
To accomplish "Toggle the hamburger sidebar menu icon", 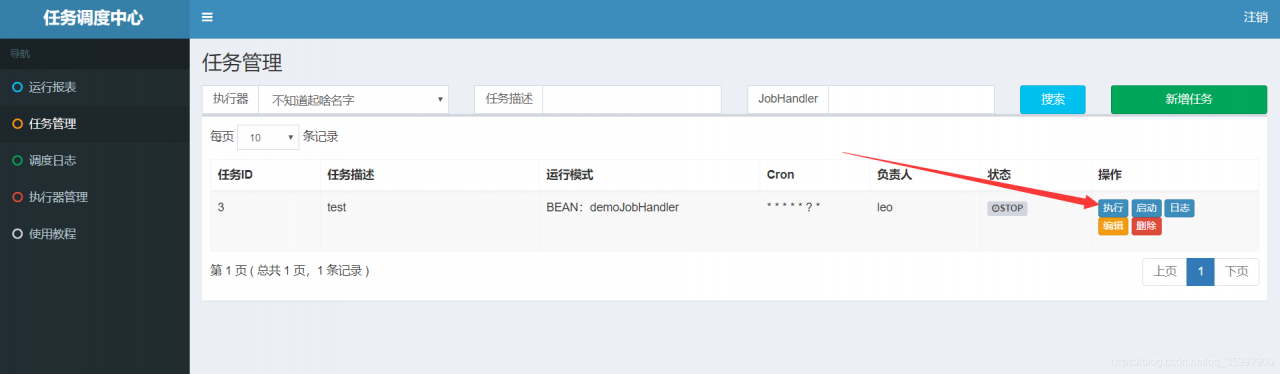I will (x=207, y=17).
